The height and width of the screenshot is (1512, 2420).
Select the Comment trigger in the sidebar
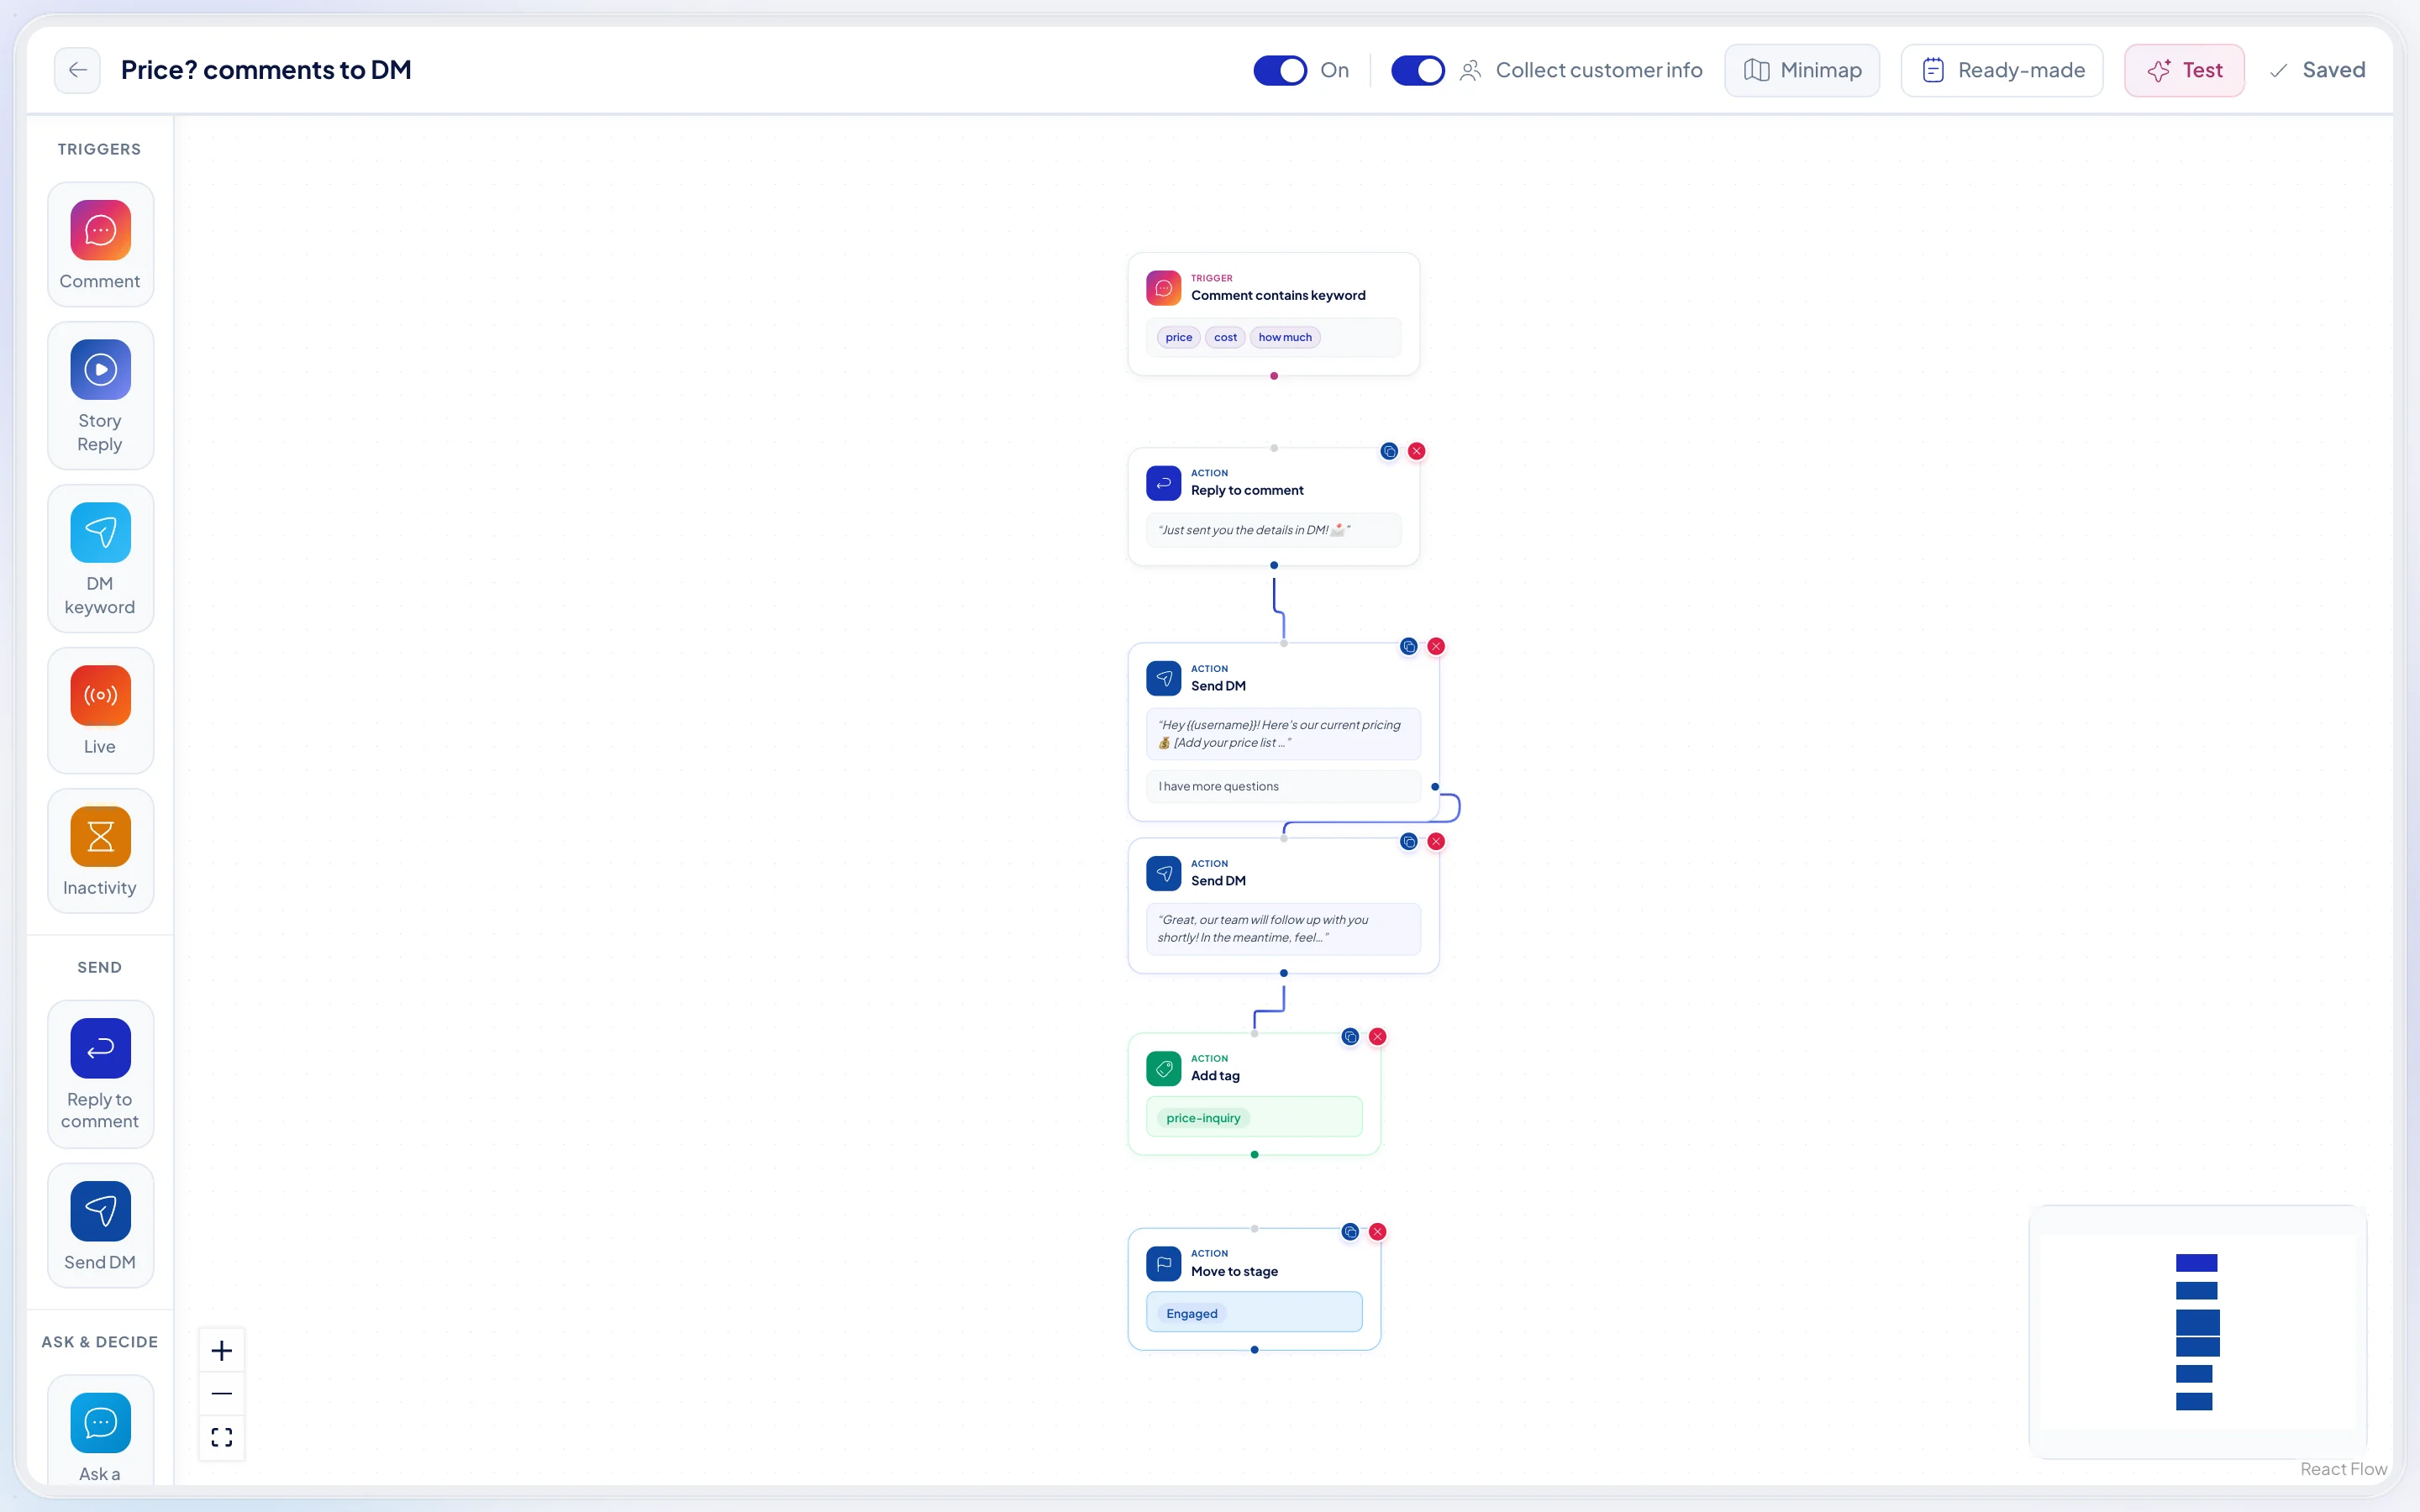100,245
